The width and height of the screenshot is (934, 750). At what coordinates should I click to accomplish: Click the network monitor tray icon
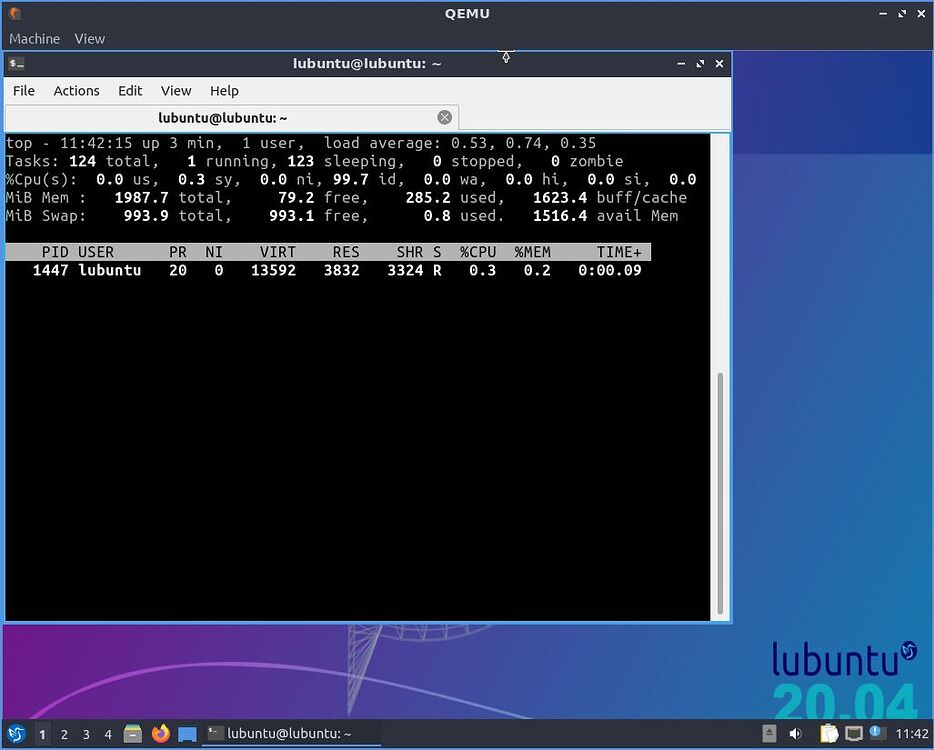coord(854,733)
